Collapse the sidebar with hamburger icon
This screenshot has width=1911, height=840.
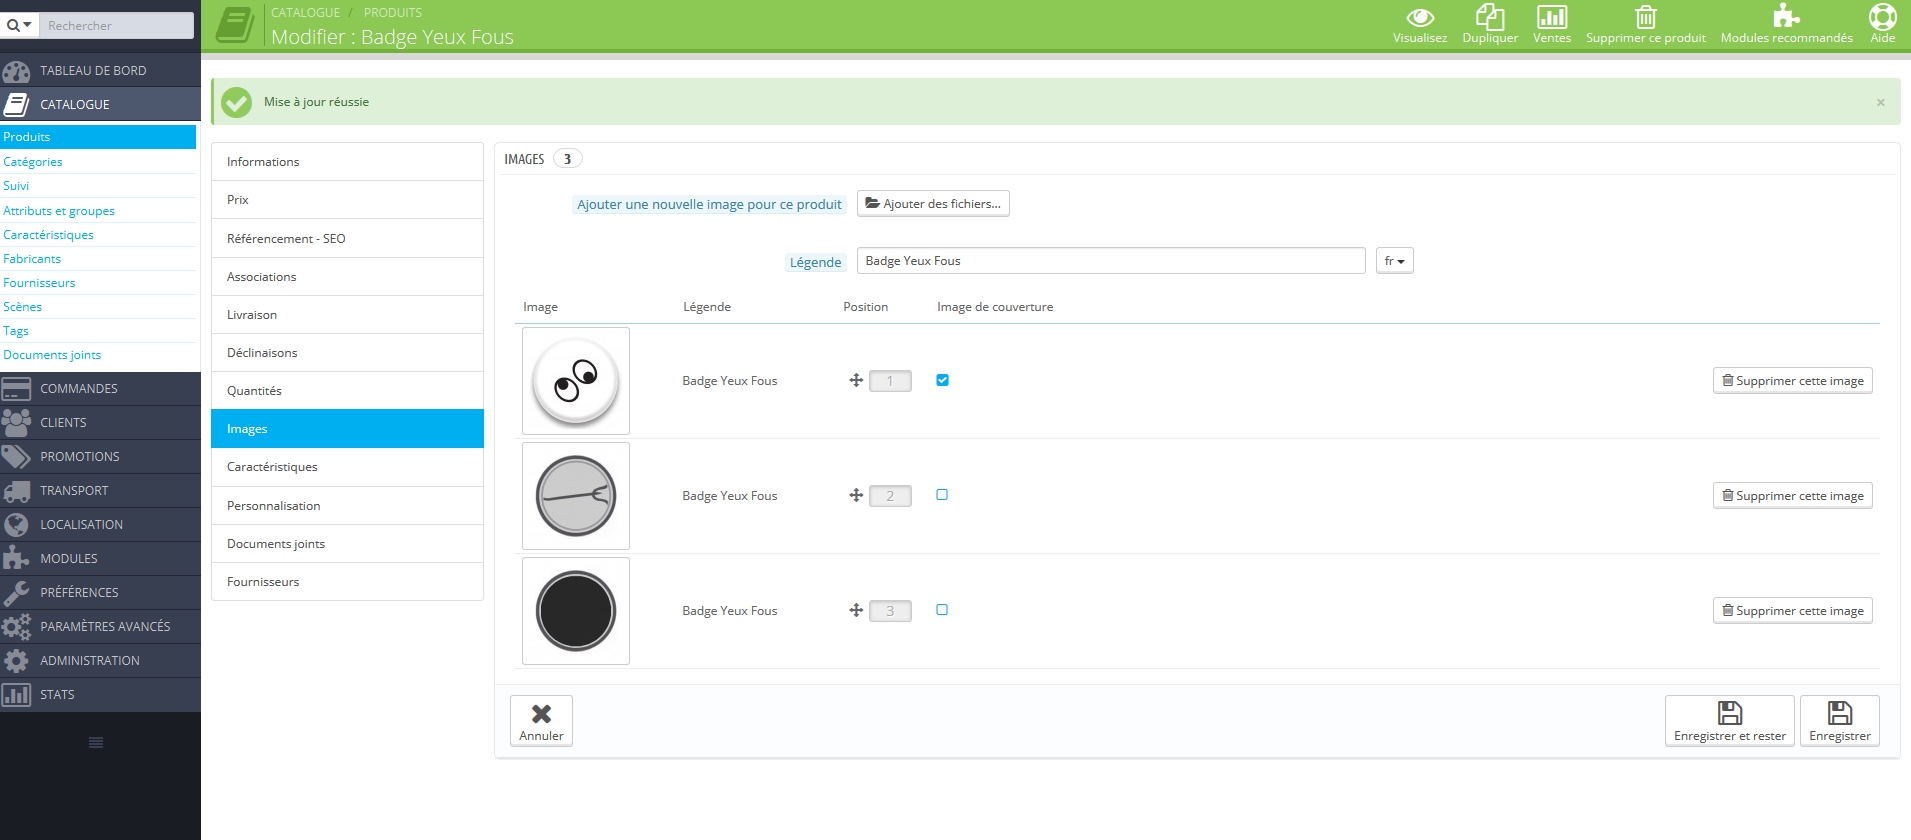[96, 742]
